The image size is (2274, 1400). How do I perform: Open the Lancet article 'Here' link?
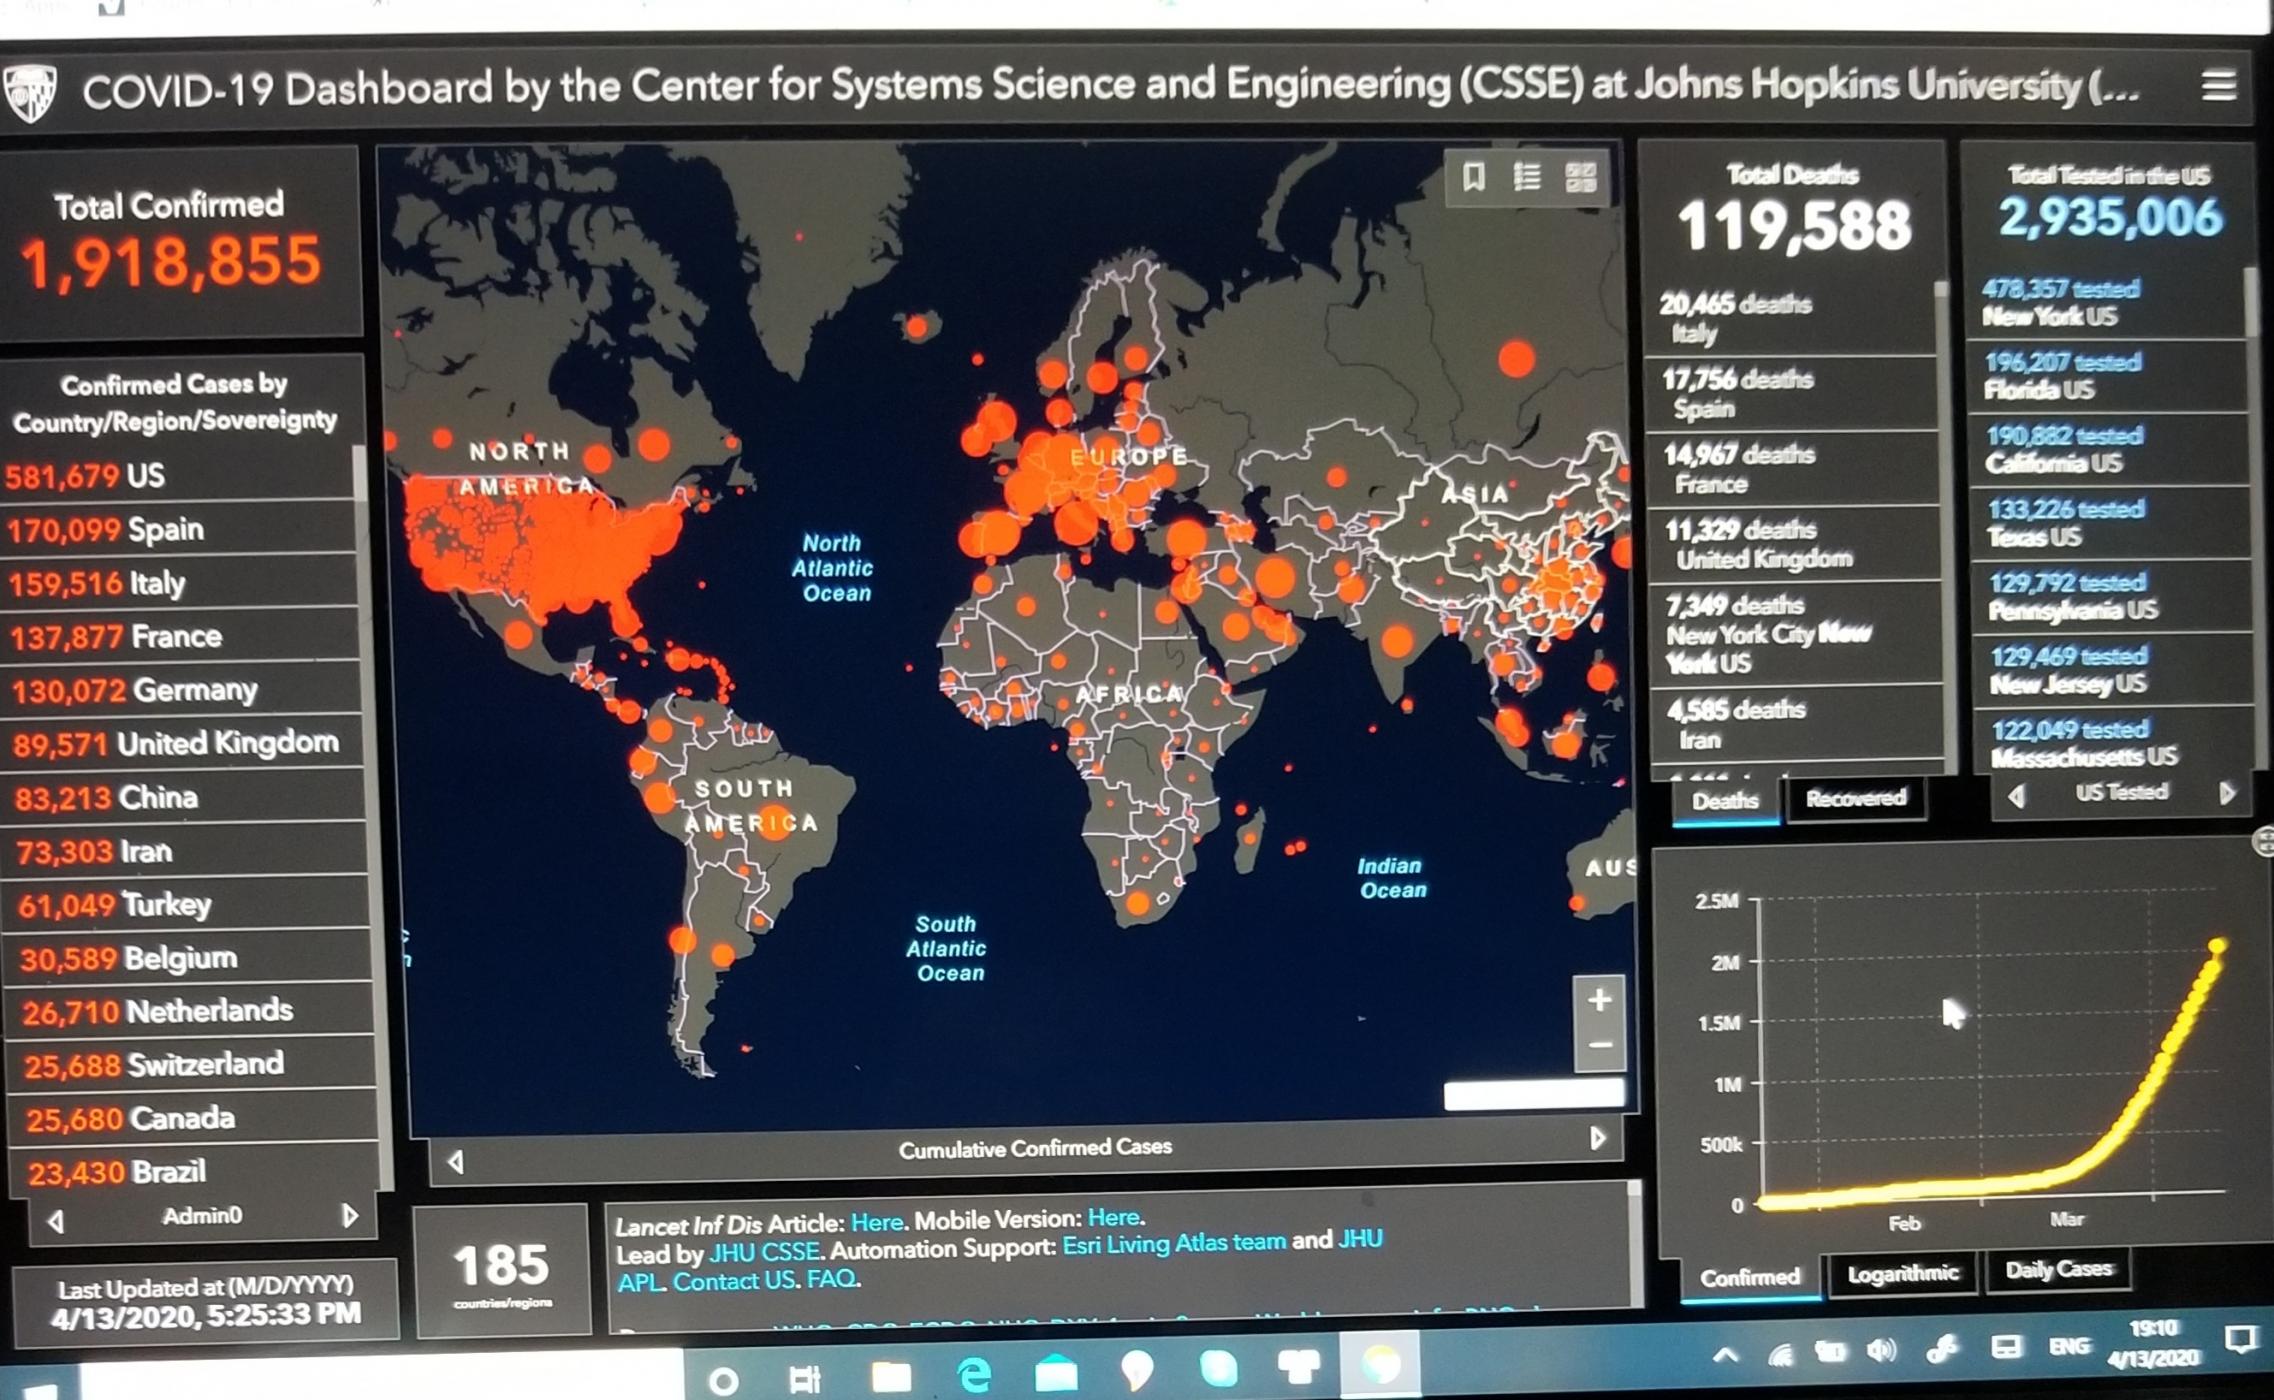[876, 1222]
